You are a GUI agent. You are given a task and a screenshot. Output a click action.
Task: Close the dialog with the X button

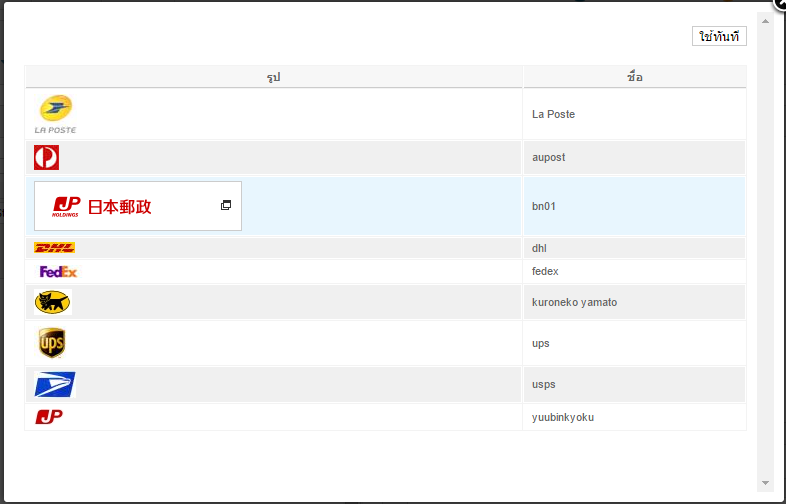(x=780, y=3)
